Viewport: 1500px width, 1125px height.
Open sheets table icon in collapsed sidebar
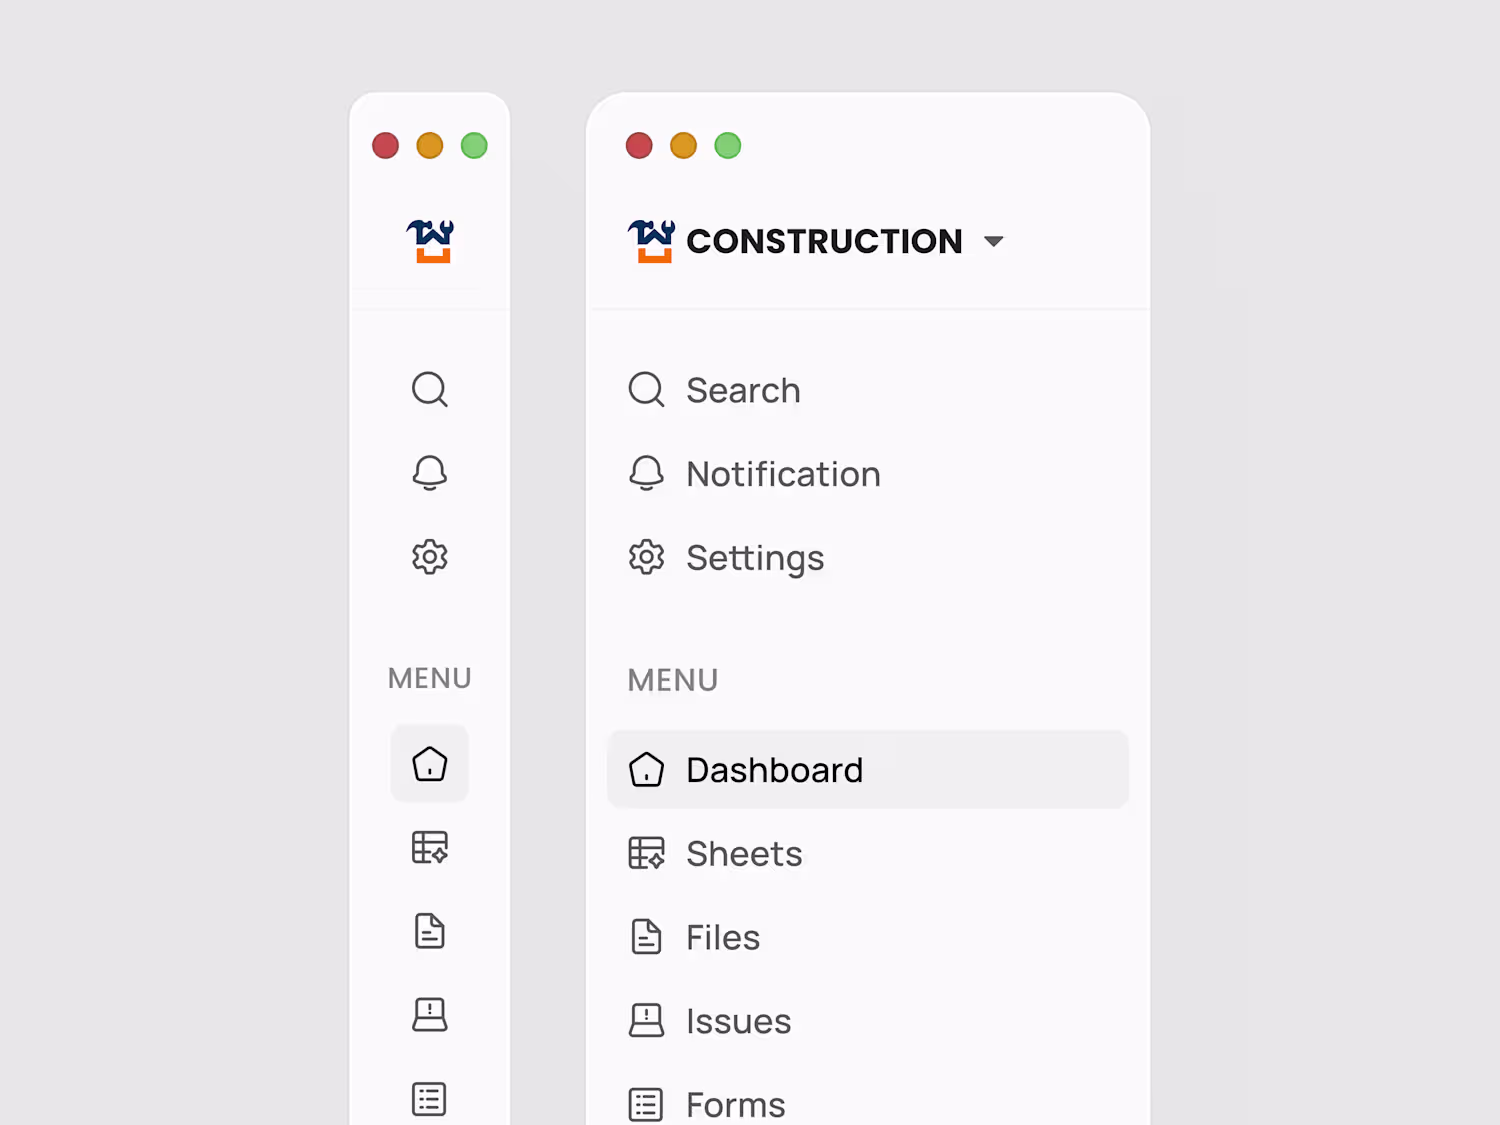pos(429,848)
